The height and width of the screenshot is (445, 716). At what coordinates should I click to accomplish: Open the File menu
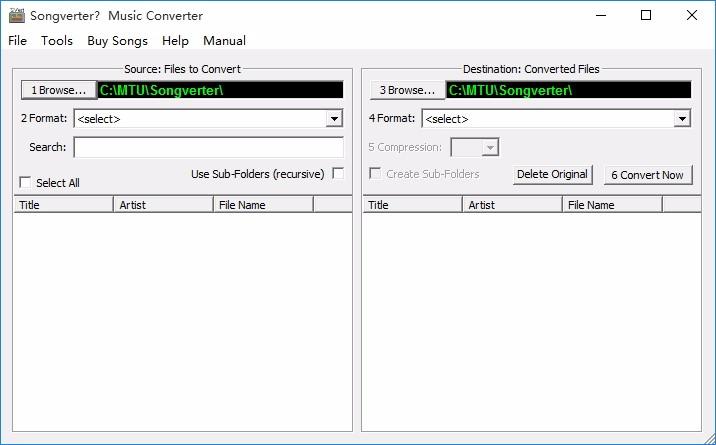pos(17,41)
